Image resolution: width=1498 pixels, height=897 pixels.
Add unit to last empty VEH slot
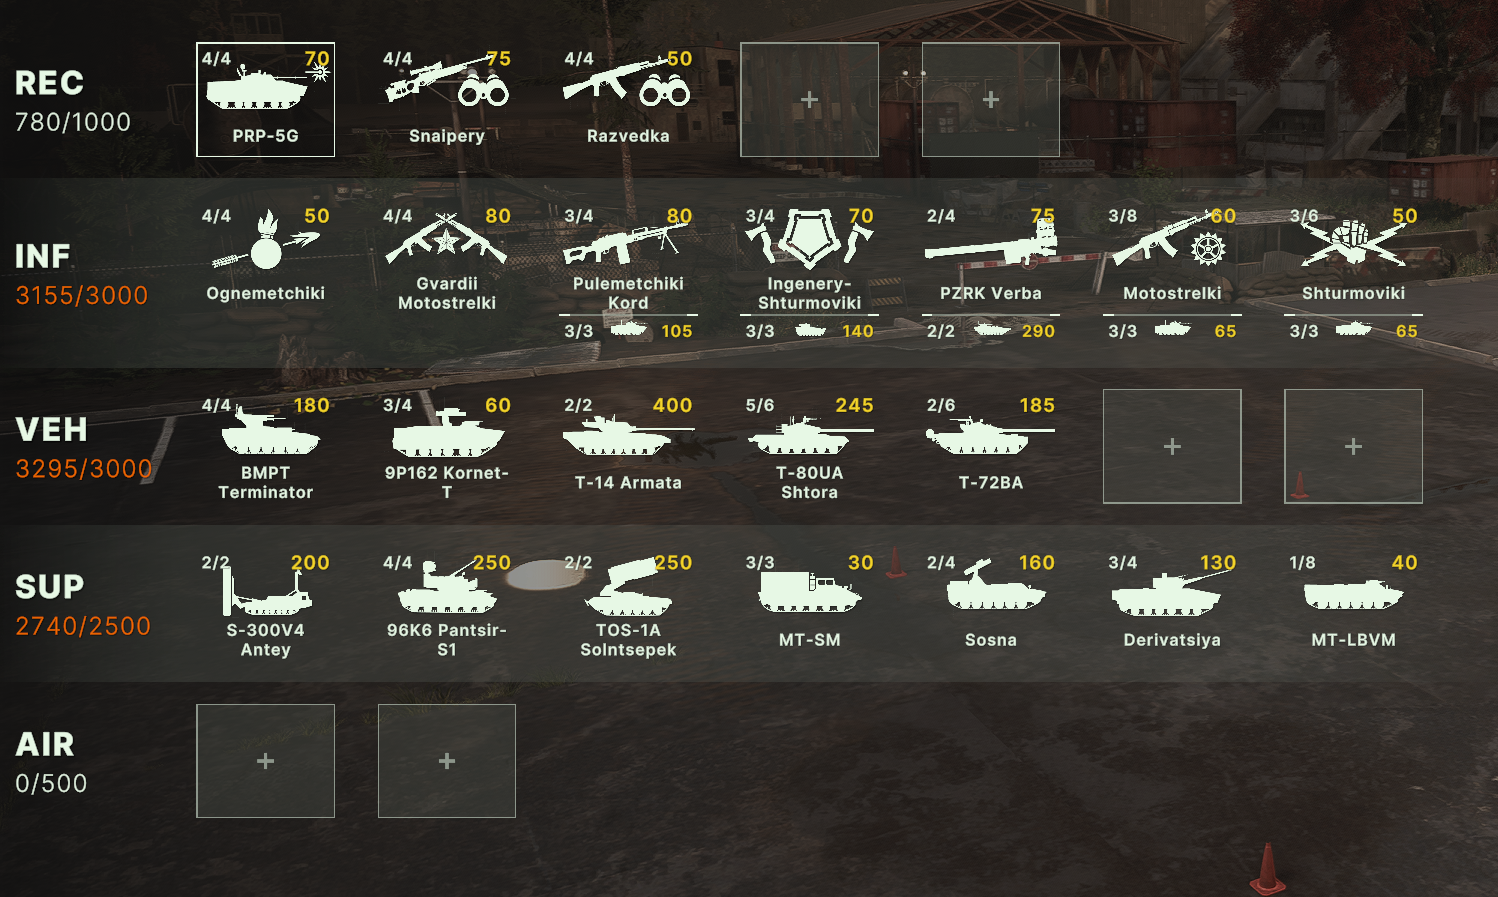click(x=1353, y=446)
